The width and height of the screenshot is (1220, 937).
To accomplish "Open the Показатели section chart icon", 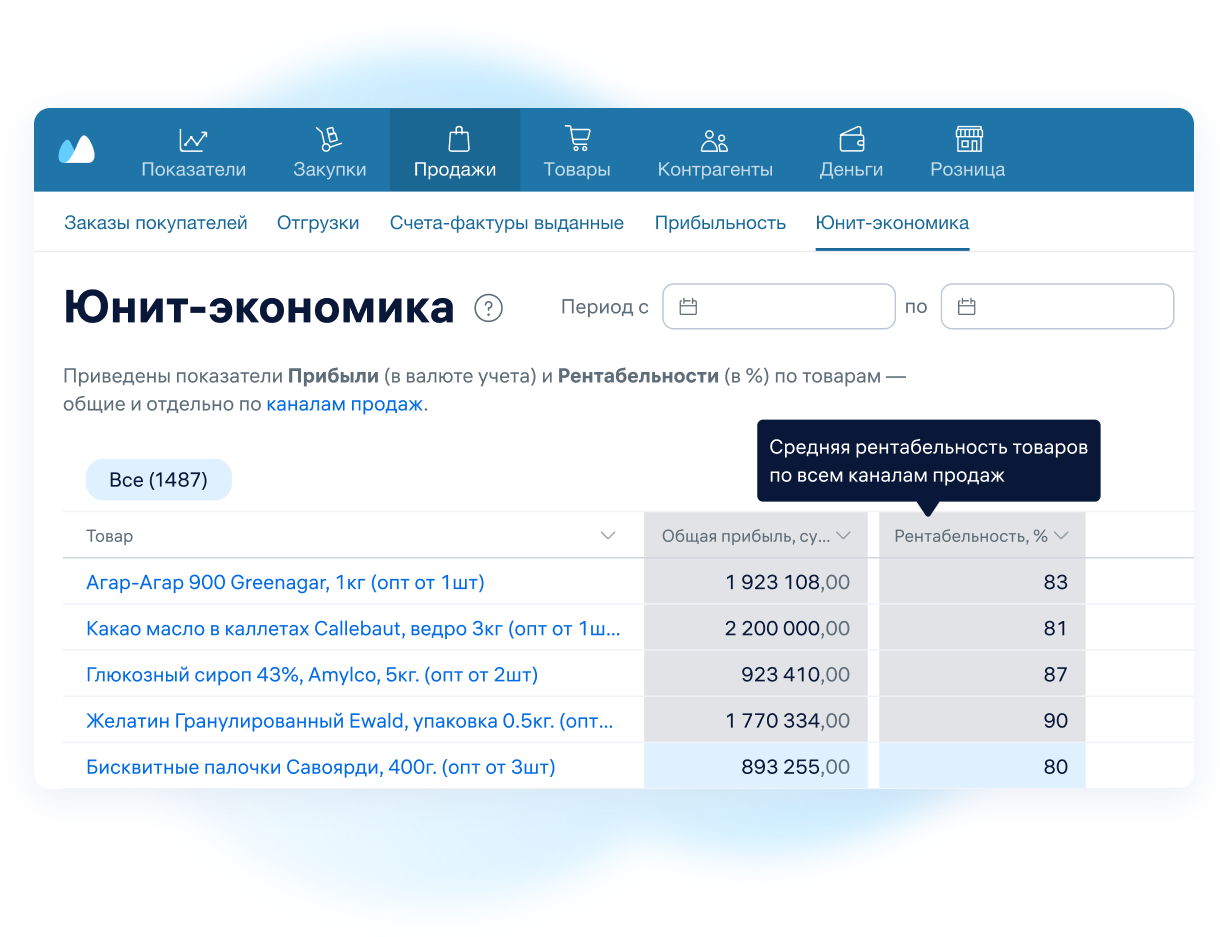I will pyautogui.click(x=193, y=139).
